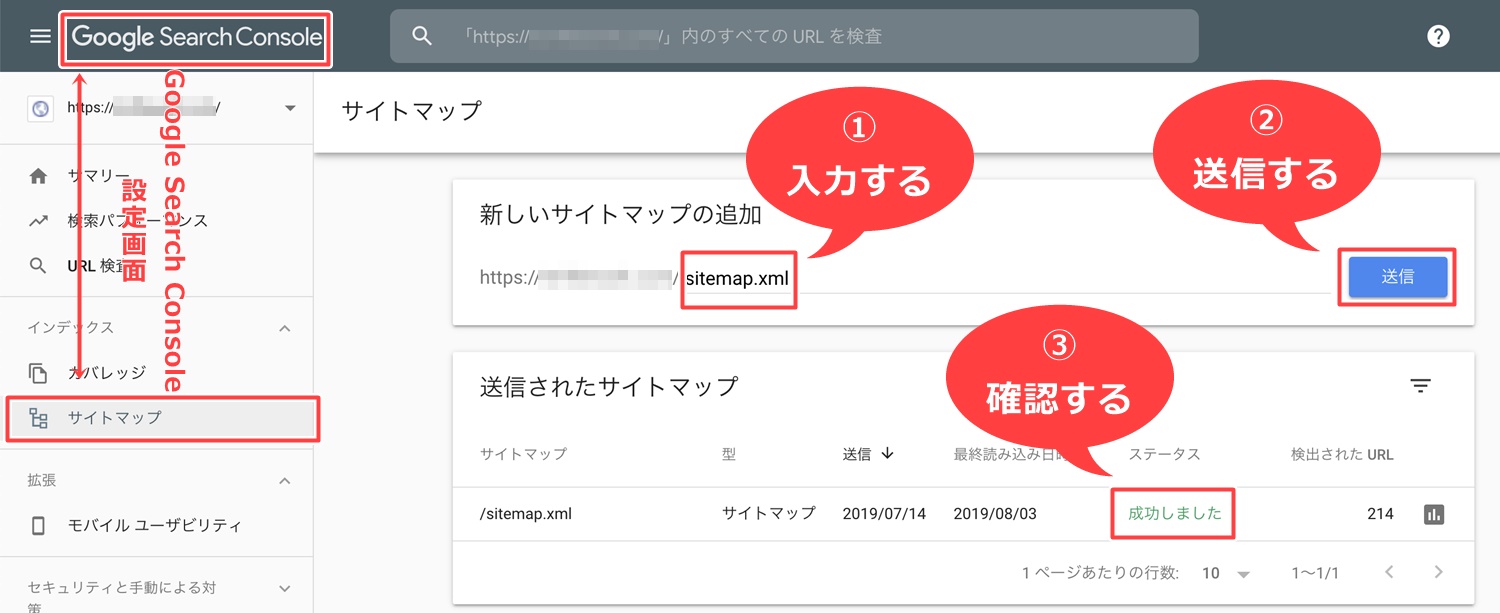Click the サイトマップ column header

tap(523, 454)
